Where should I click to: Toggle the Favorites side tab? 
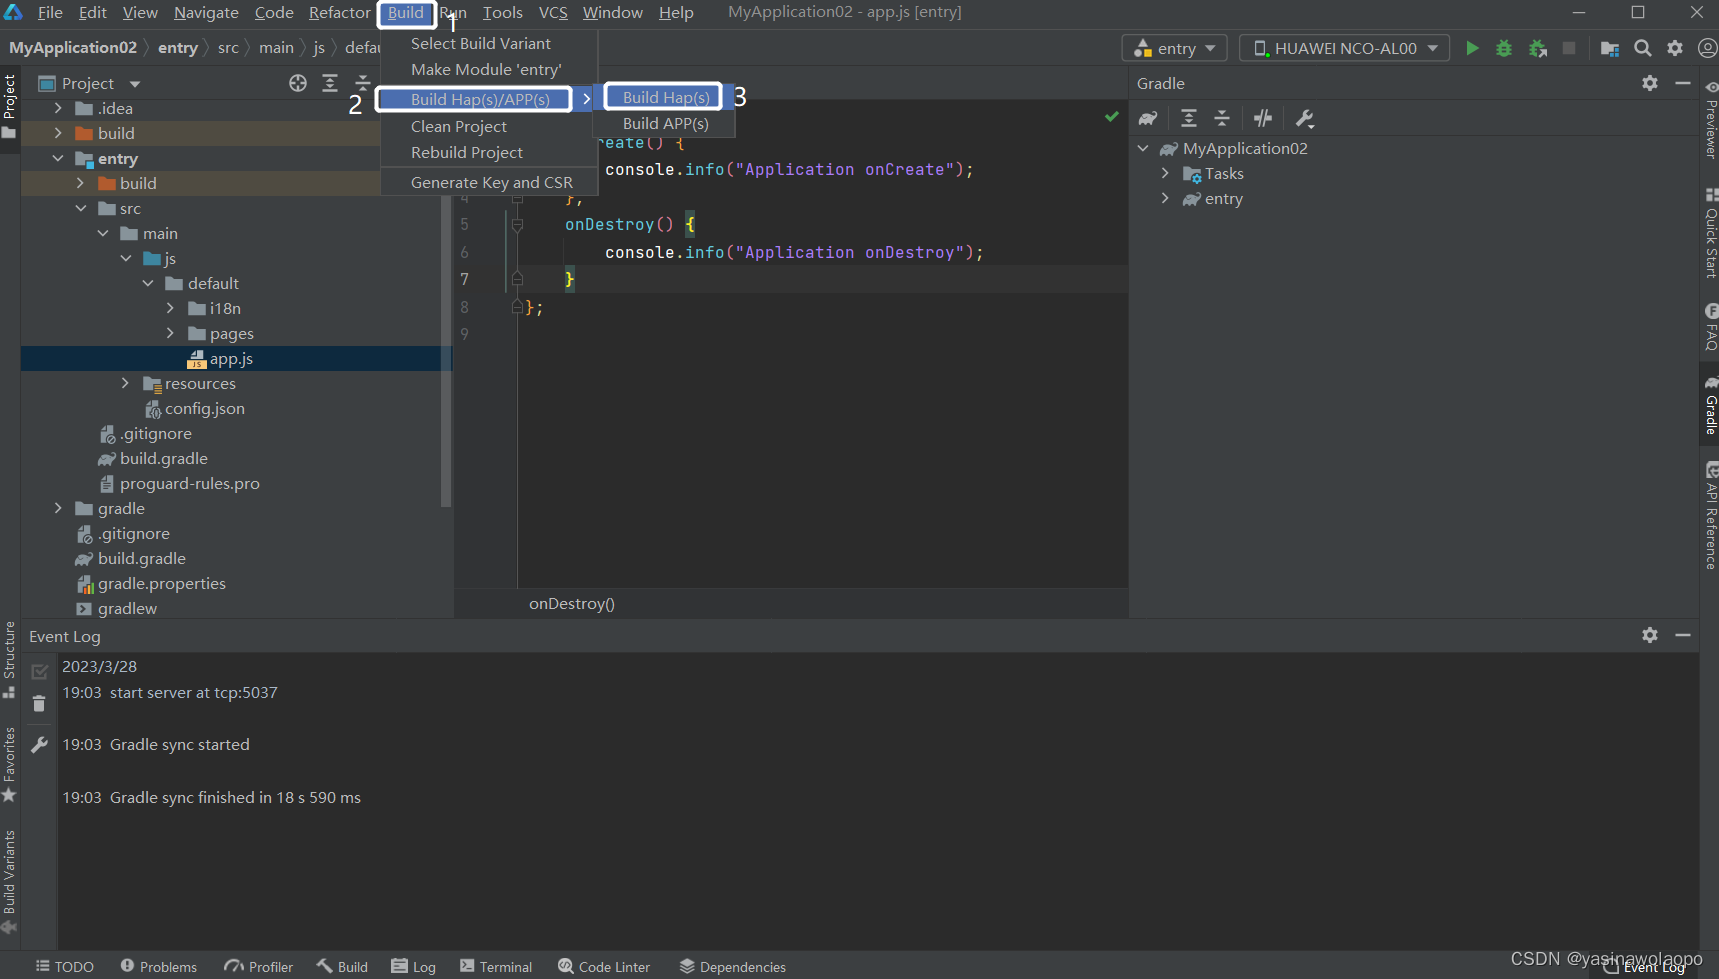click(9, 765)
